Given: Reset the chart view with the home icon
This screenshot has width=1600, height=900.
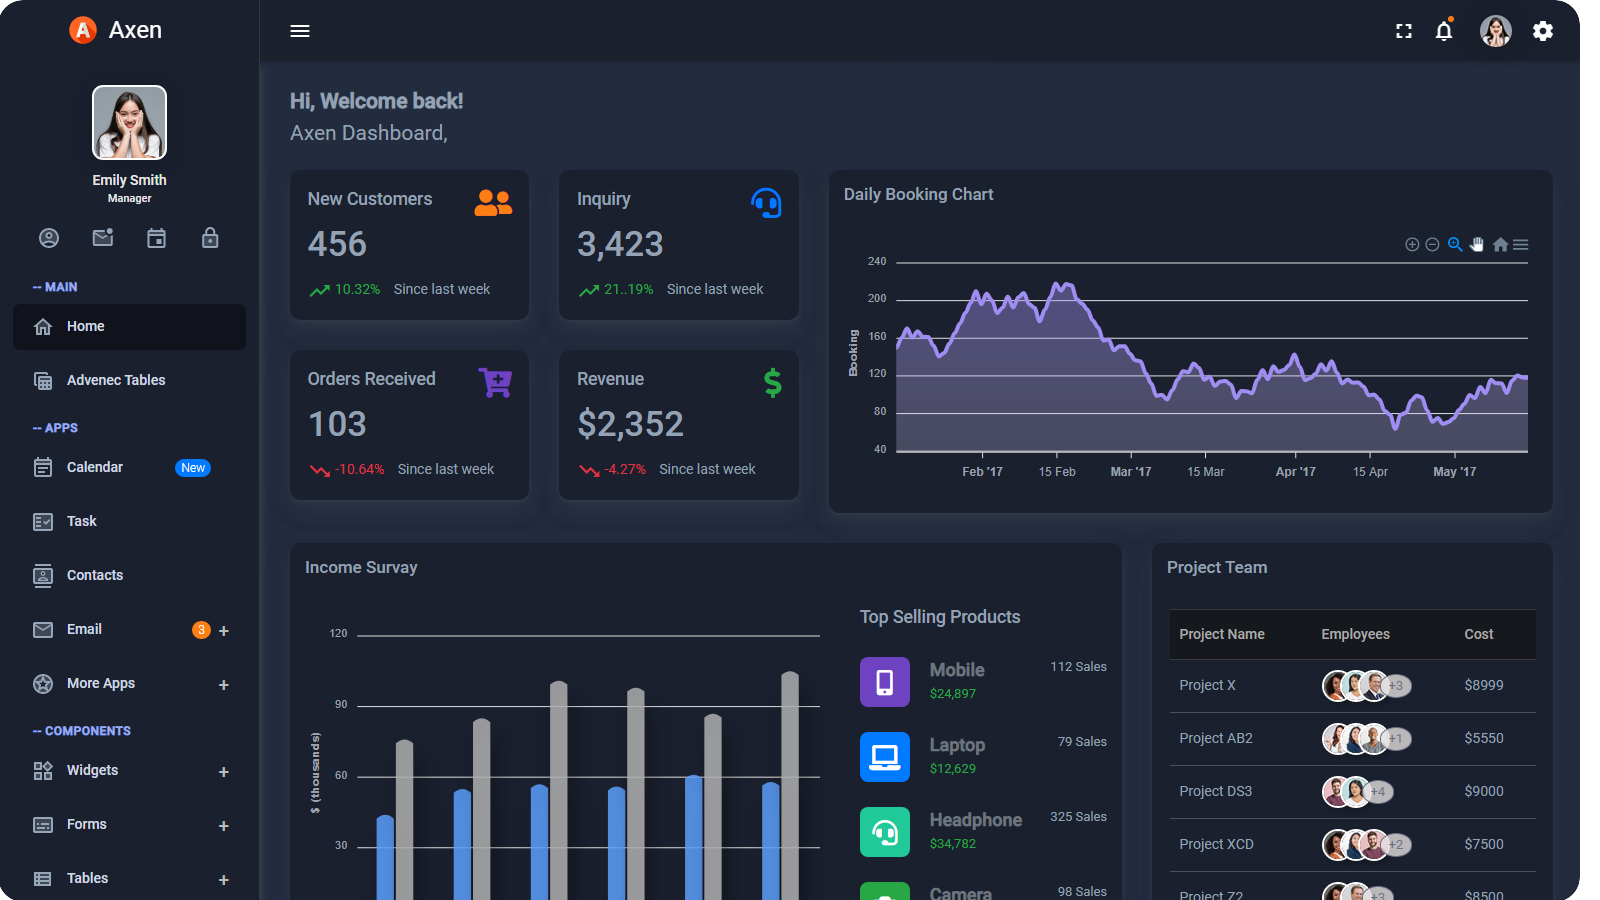Looking at the screenshot, I should point(1500,244).
